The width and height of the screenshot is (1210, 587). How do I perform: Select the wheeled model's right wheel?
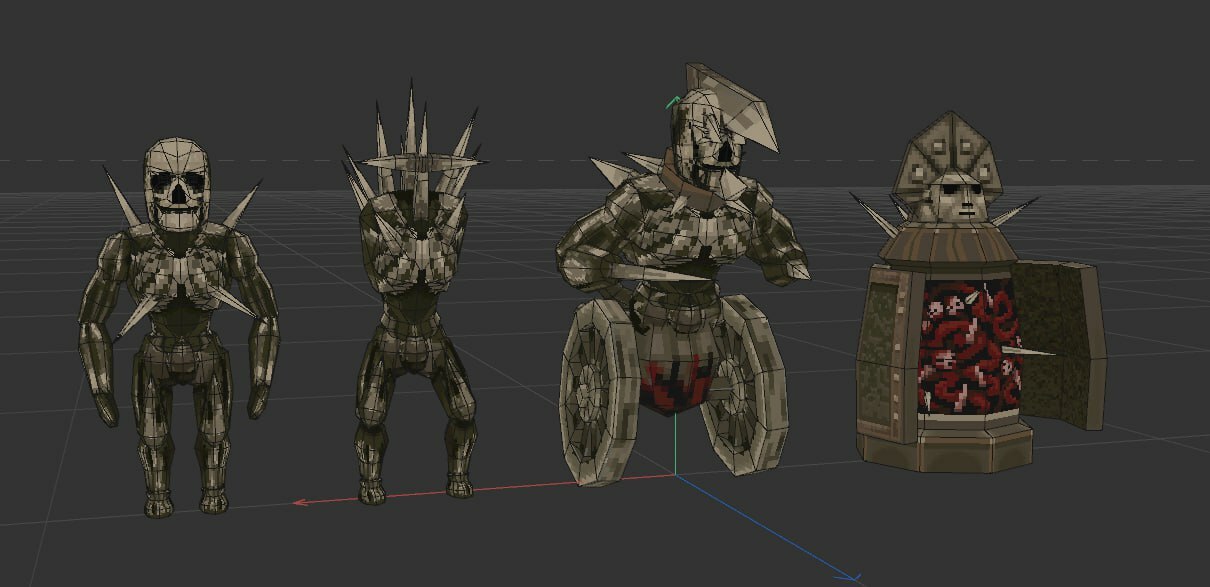[x=743, y=390]
